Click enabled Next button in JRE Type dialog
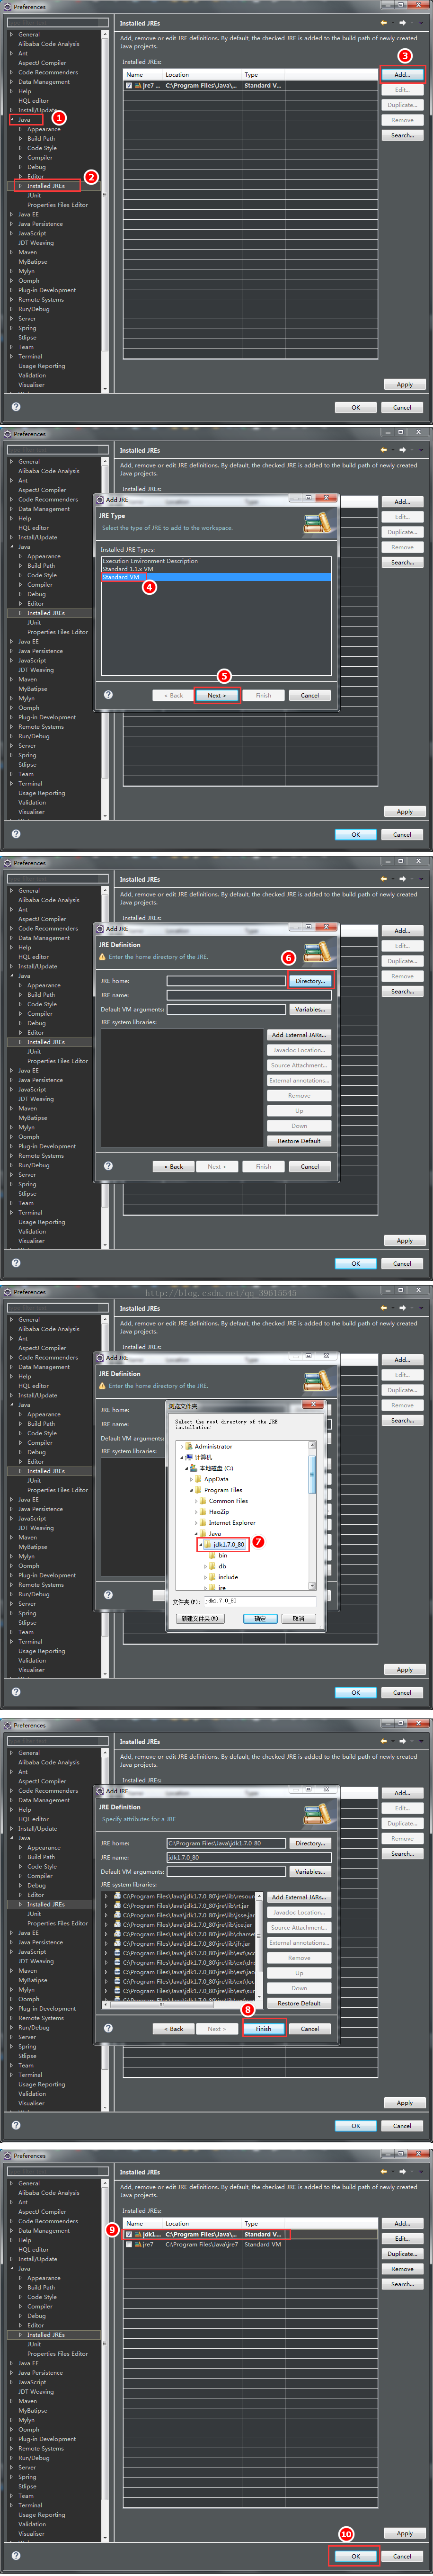The width and height of the screenshot is (433, 2576). (217, 695)
